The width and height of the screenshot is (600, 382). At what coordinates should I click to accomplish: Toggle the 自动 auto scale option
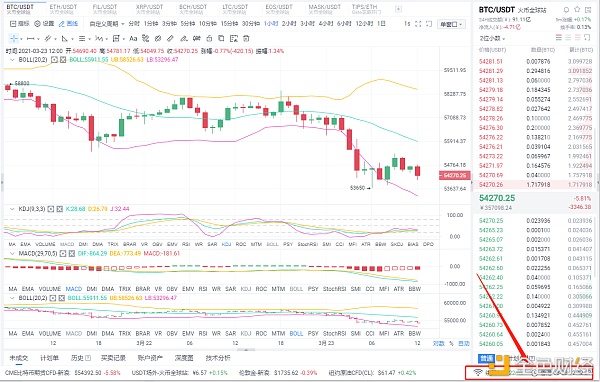tap(464, 343)
